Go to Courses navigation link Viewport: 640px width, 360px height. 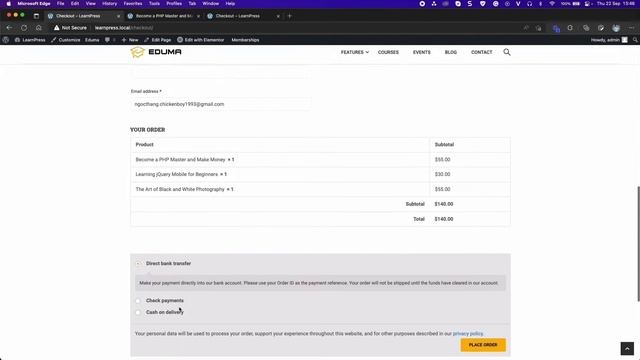(x=388, y=52)
